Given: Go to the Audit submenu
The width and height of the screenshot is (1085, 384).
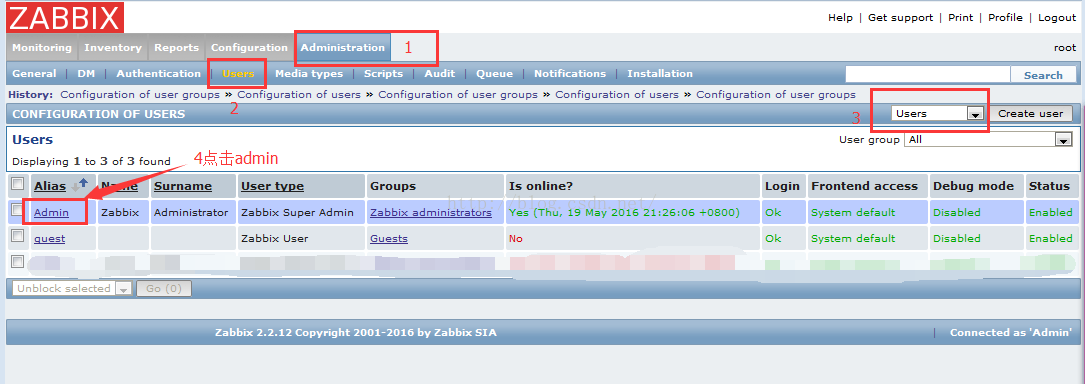Looking at the screenshot, I should 439,73.
